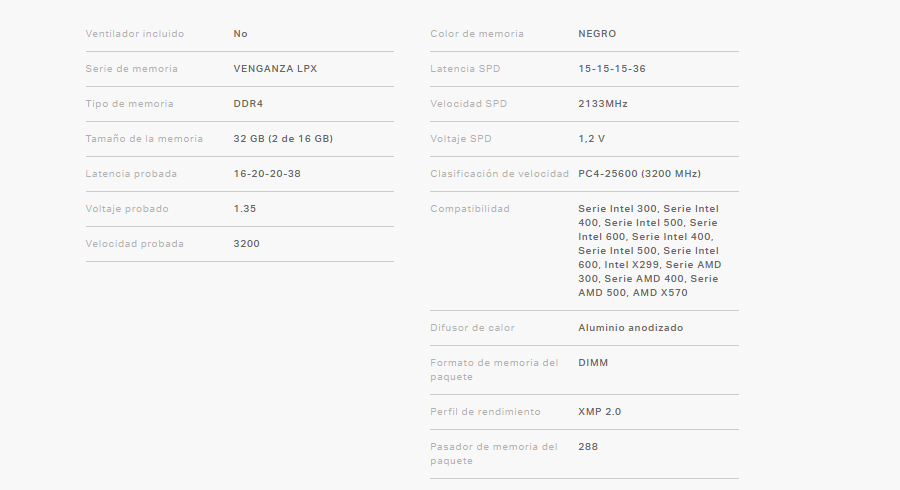This screenshot has width=900, height=490.
Task: Select 'PC4-25600 (3200 MHz)' speed rating
Action: point(639,174)
